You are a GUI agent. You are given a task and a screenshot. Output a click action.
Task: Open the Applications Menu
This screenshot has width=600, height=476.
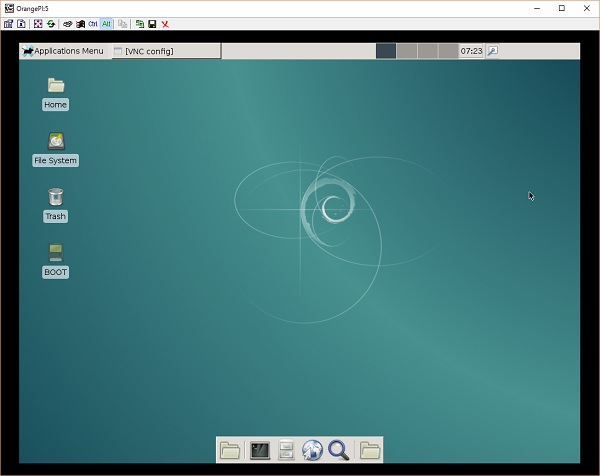62,51
